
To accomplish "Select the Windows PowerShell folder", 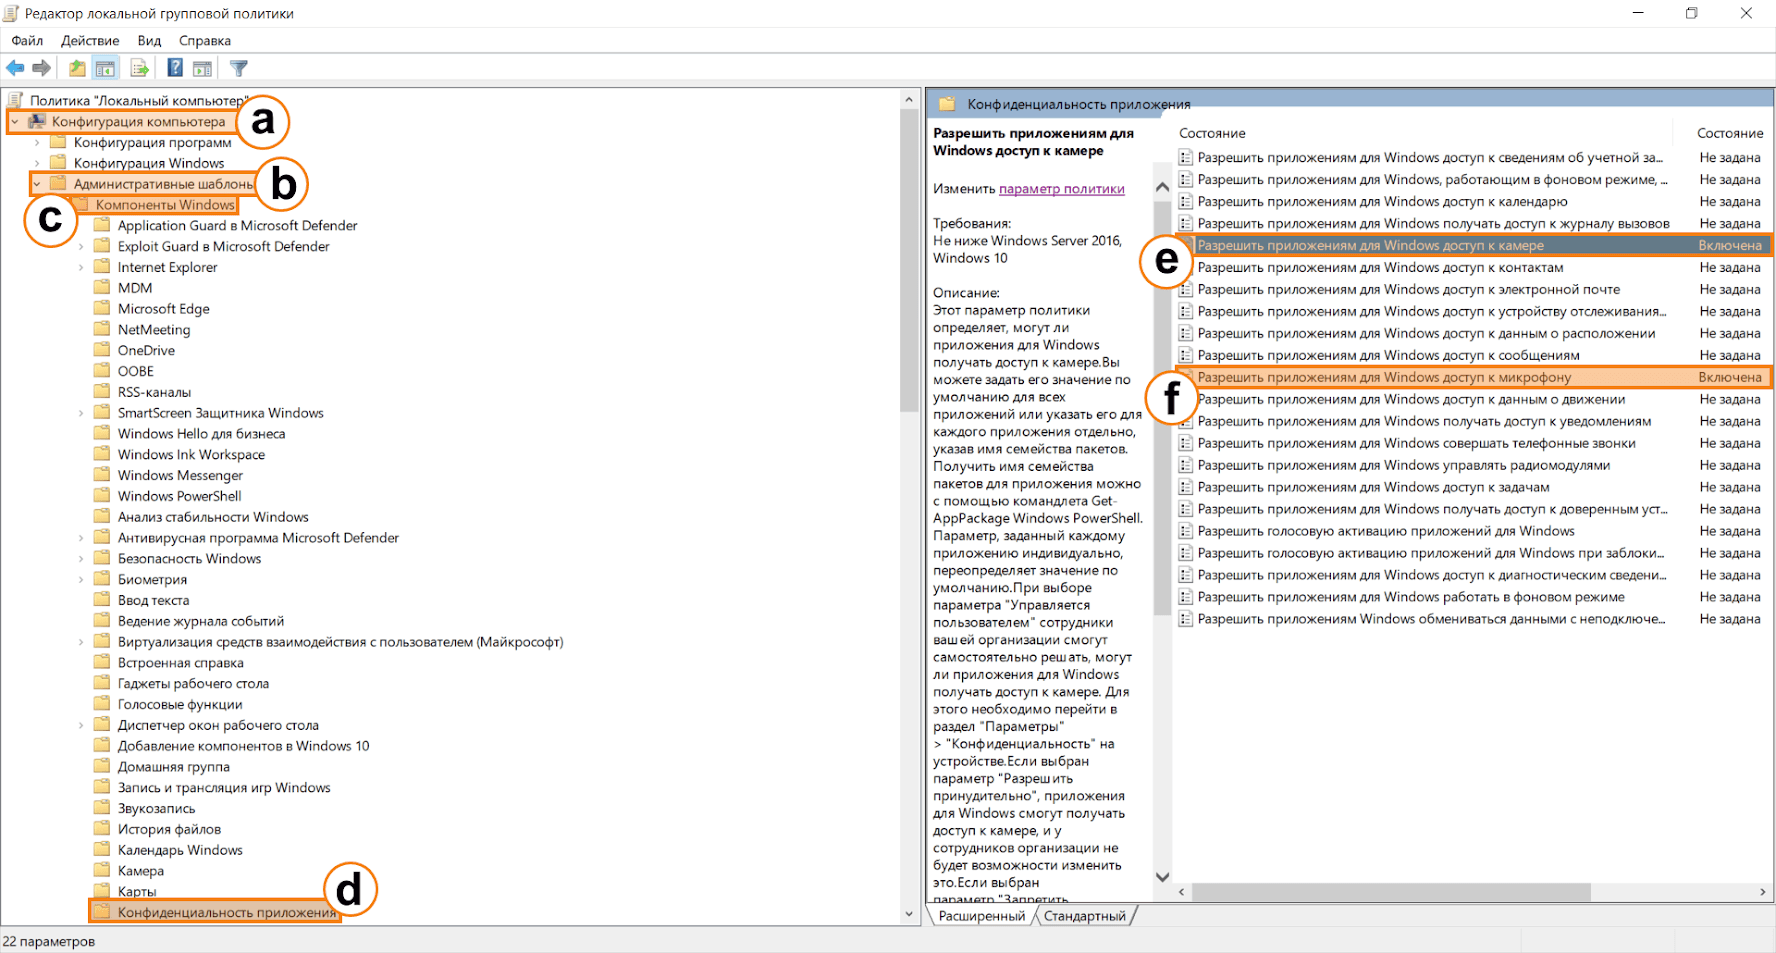I will (x=179, y=496).
